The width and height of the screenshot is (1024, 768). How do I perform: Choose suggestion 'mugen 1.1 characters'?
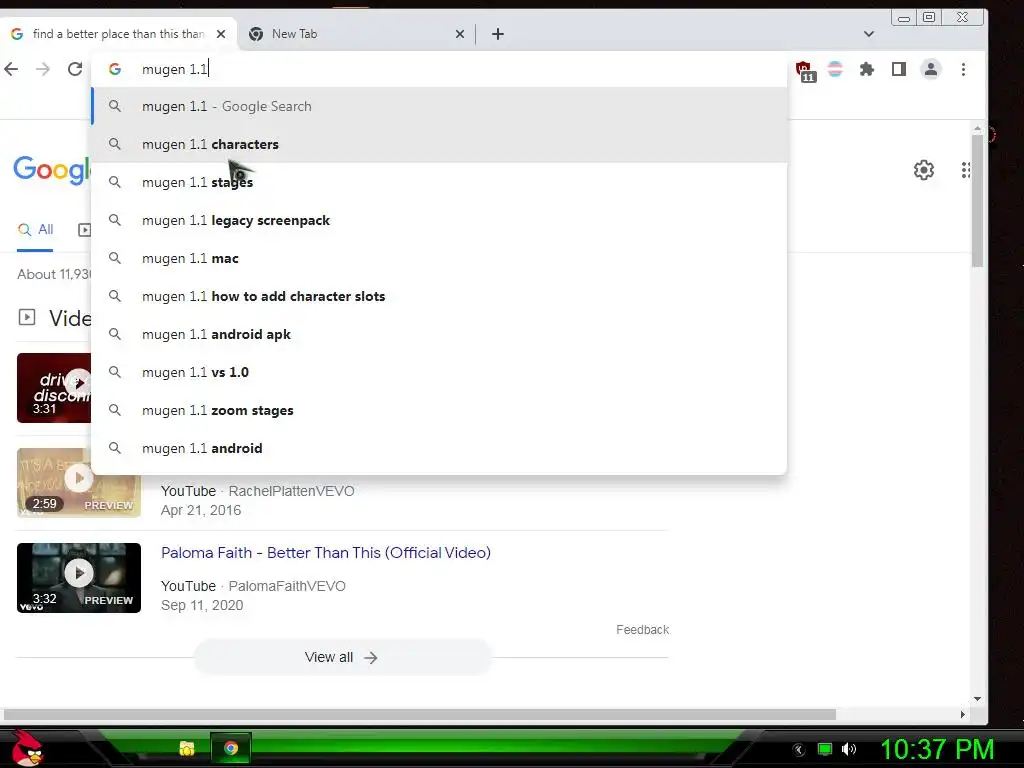coord(440,144)
